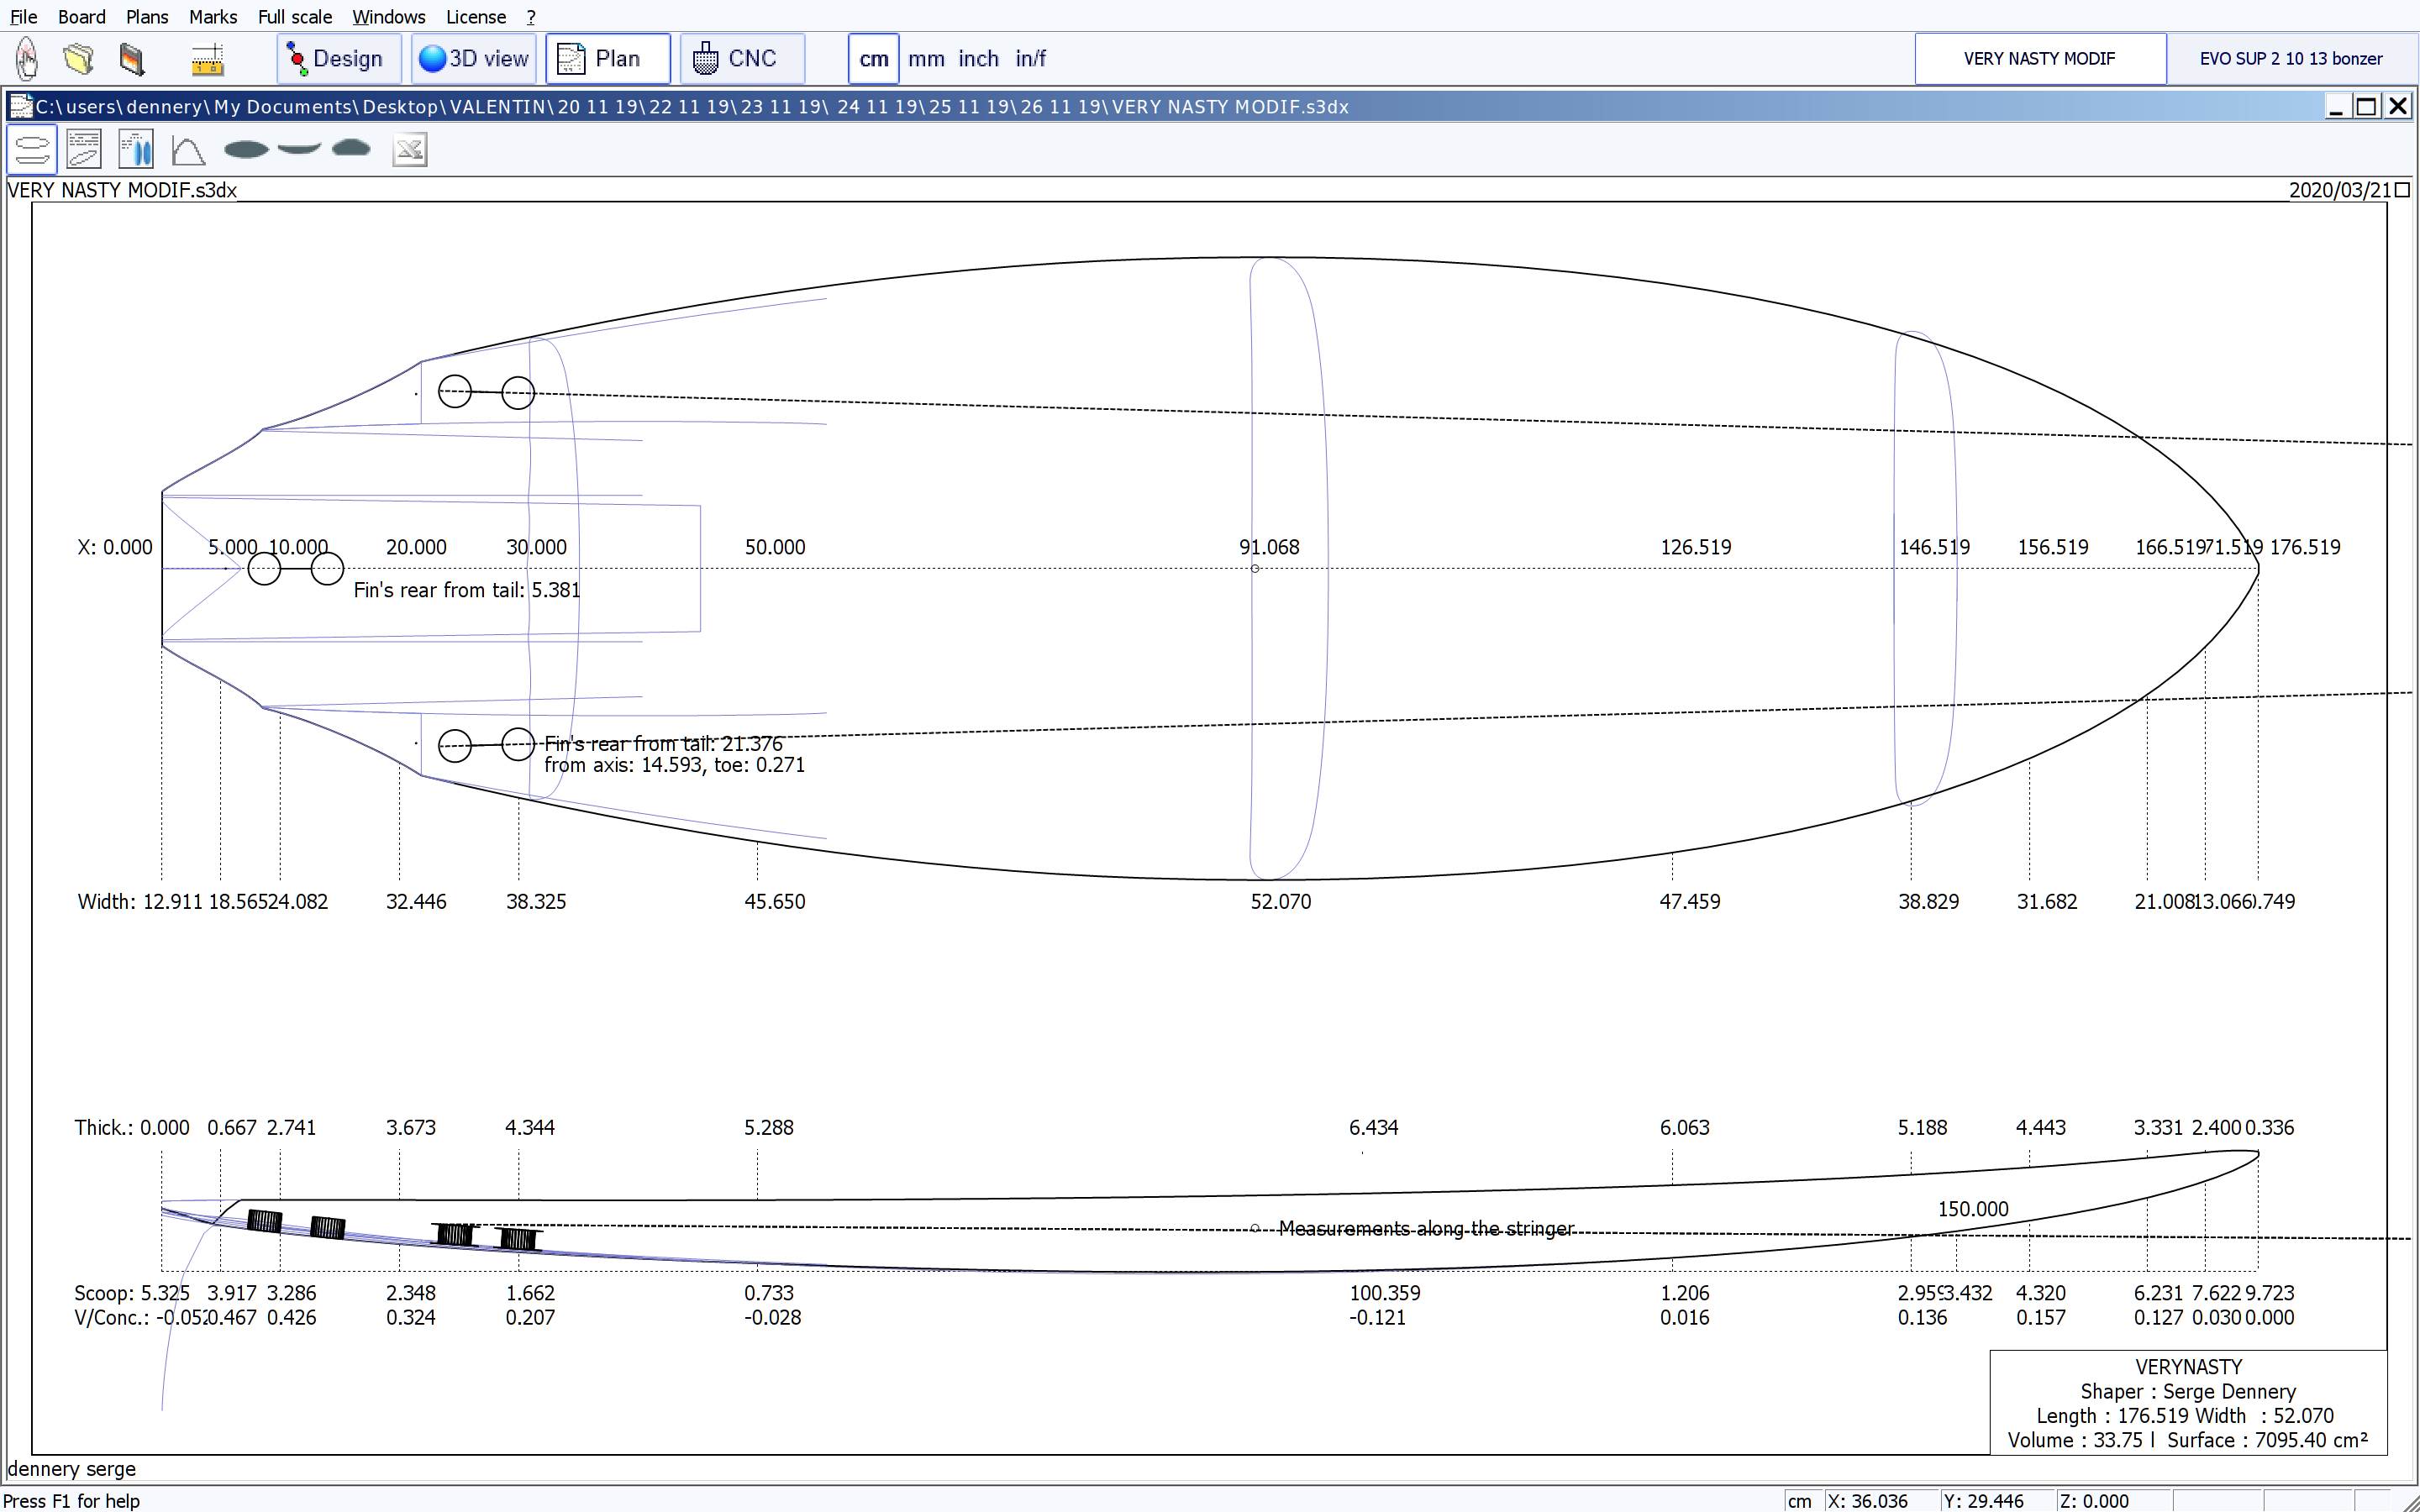The width and height of the screenshot is (2420, 1512).
Task: Switch units to in/f
Action: [x=1030, y=58]
